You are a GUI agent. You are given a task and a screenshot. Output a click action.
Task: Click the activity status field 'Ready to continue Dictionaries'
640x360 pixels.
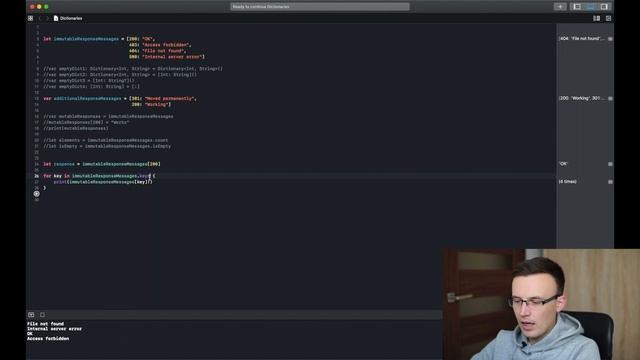(320, 7)
